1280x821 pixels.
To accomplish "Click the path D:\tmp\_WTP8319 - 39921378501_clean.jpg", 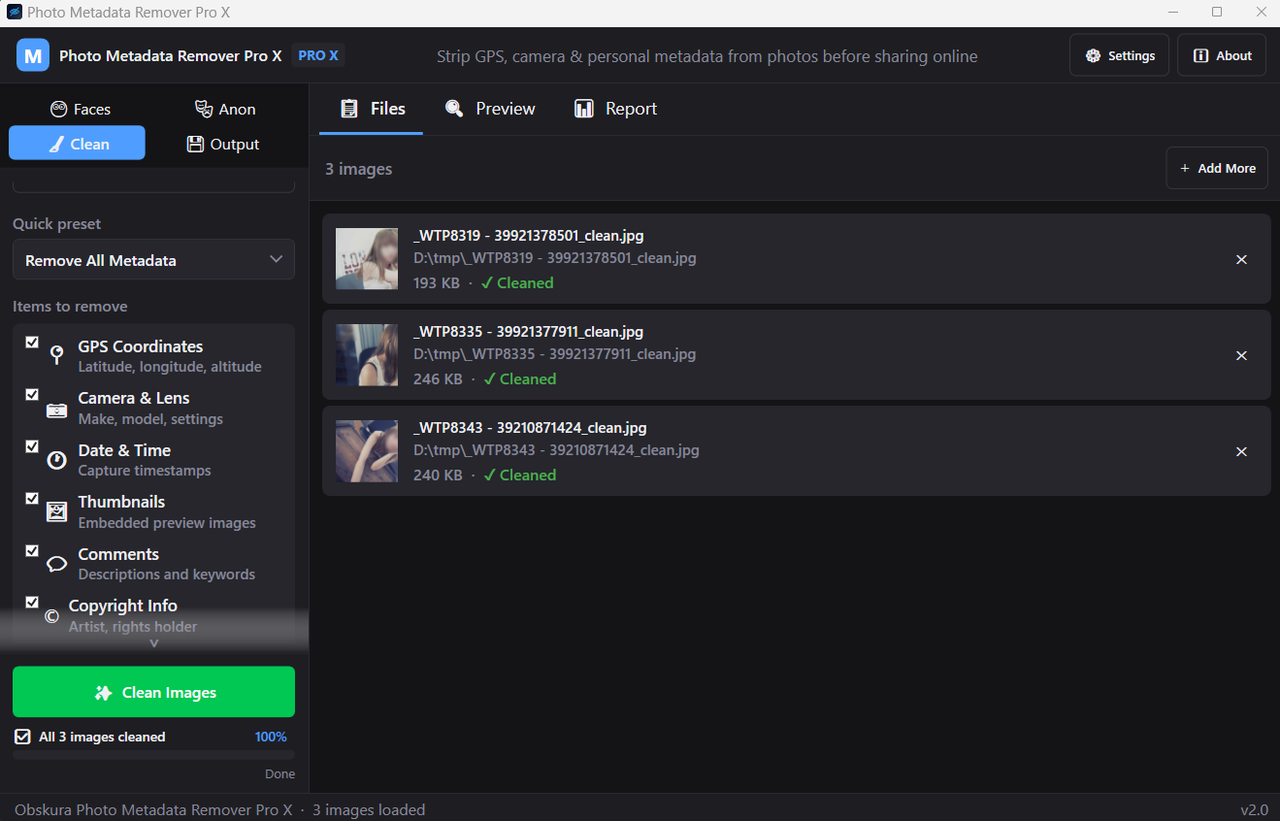I will tap(555, 258).
